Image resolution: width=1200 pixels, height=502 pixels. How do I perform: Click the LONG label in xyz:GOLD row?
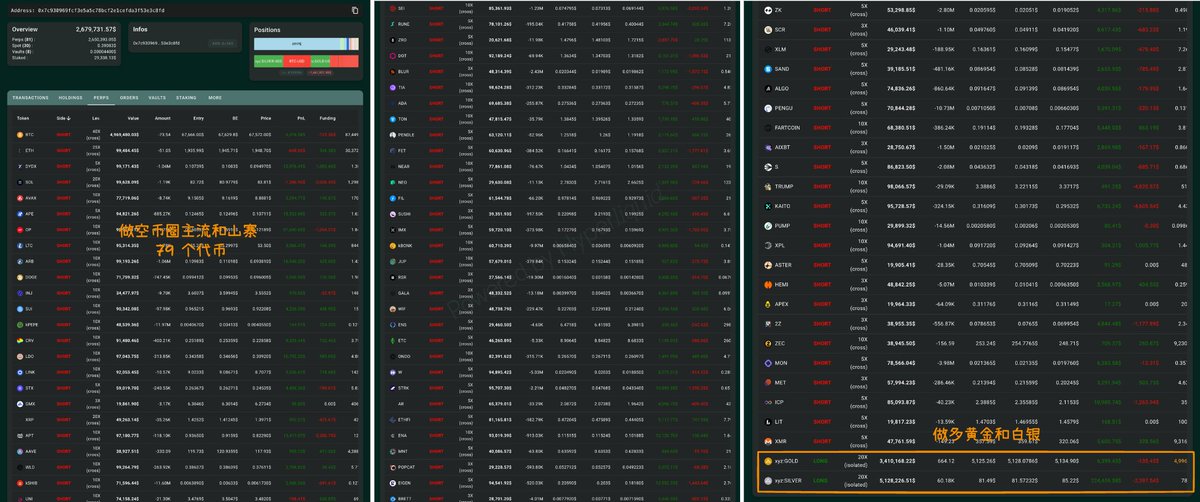click(822, 461)
